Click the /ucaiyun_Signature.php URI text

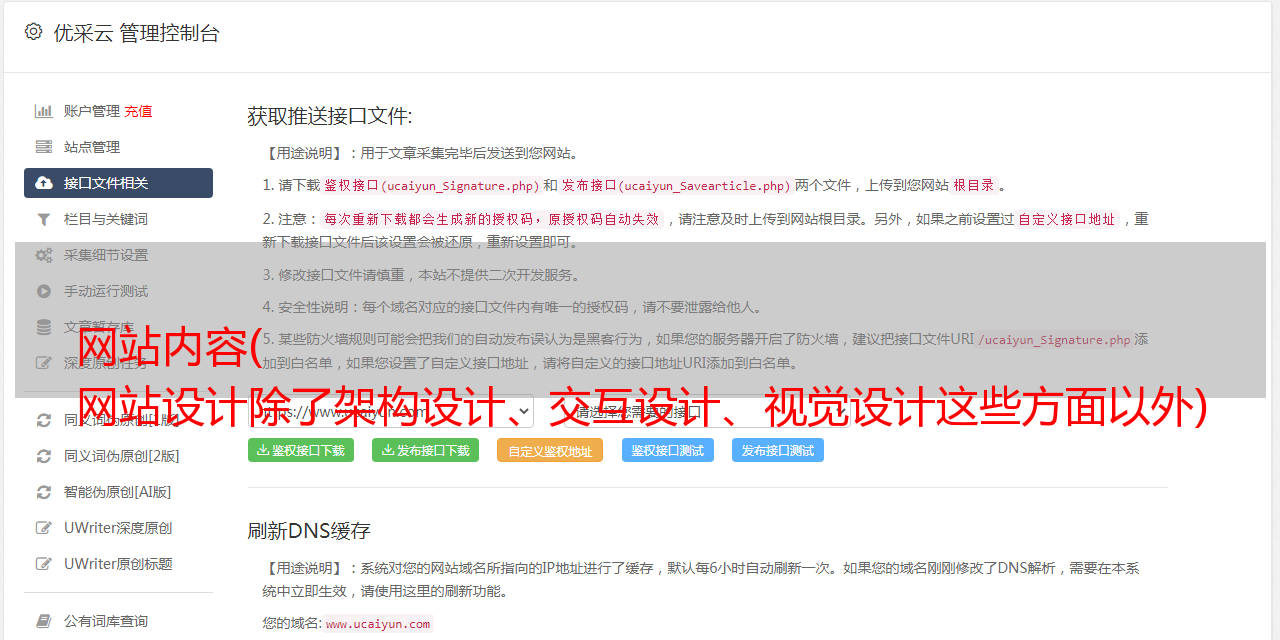pyautogui.click(x=1054, y=339)
